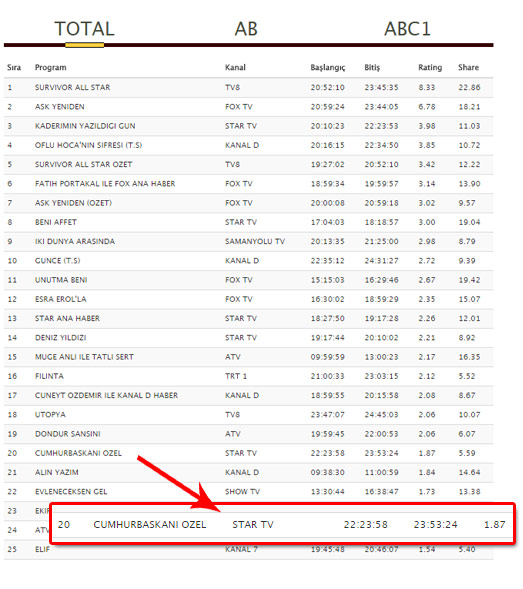Click end time 16:38:47
The width and height of the screenshot is (523, 589).
tap(381, 492)
